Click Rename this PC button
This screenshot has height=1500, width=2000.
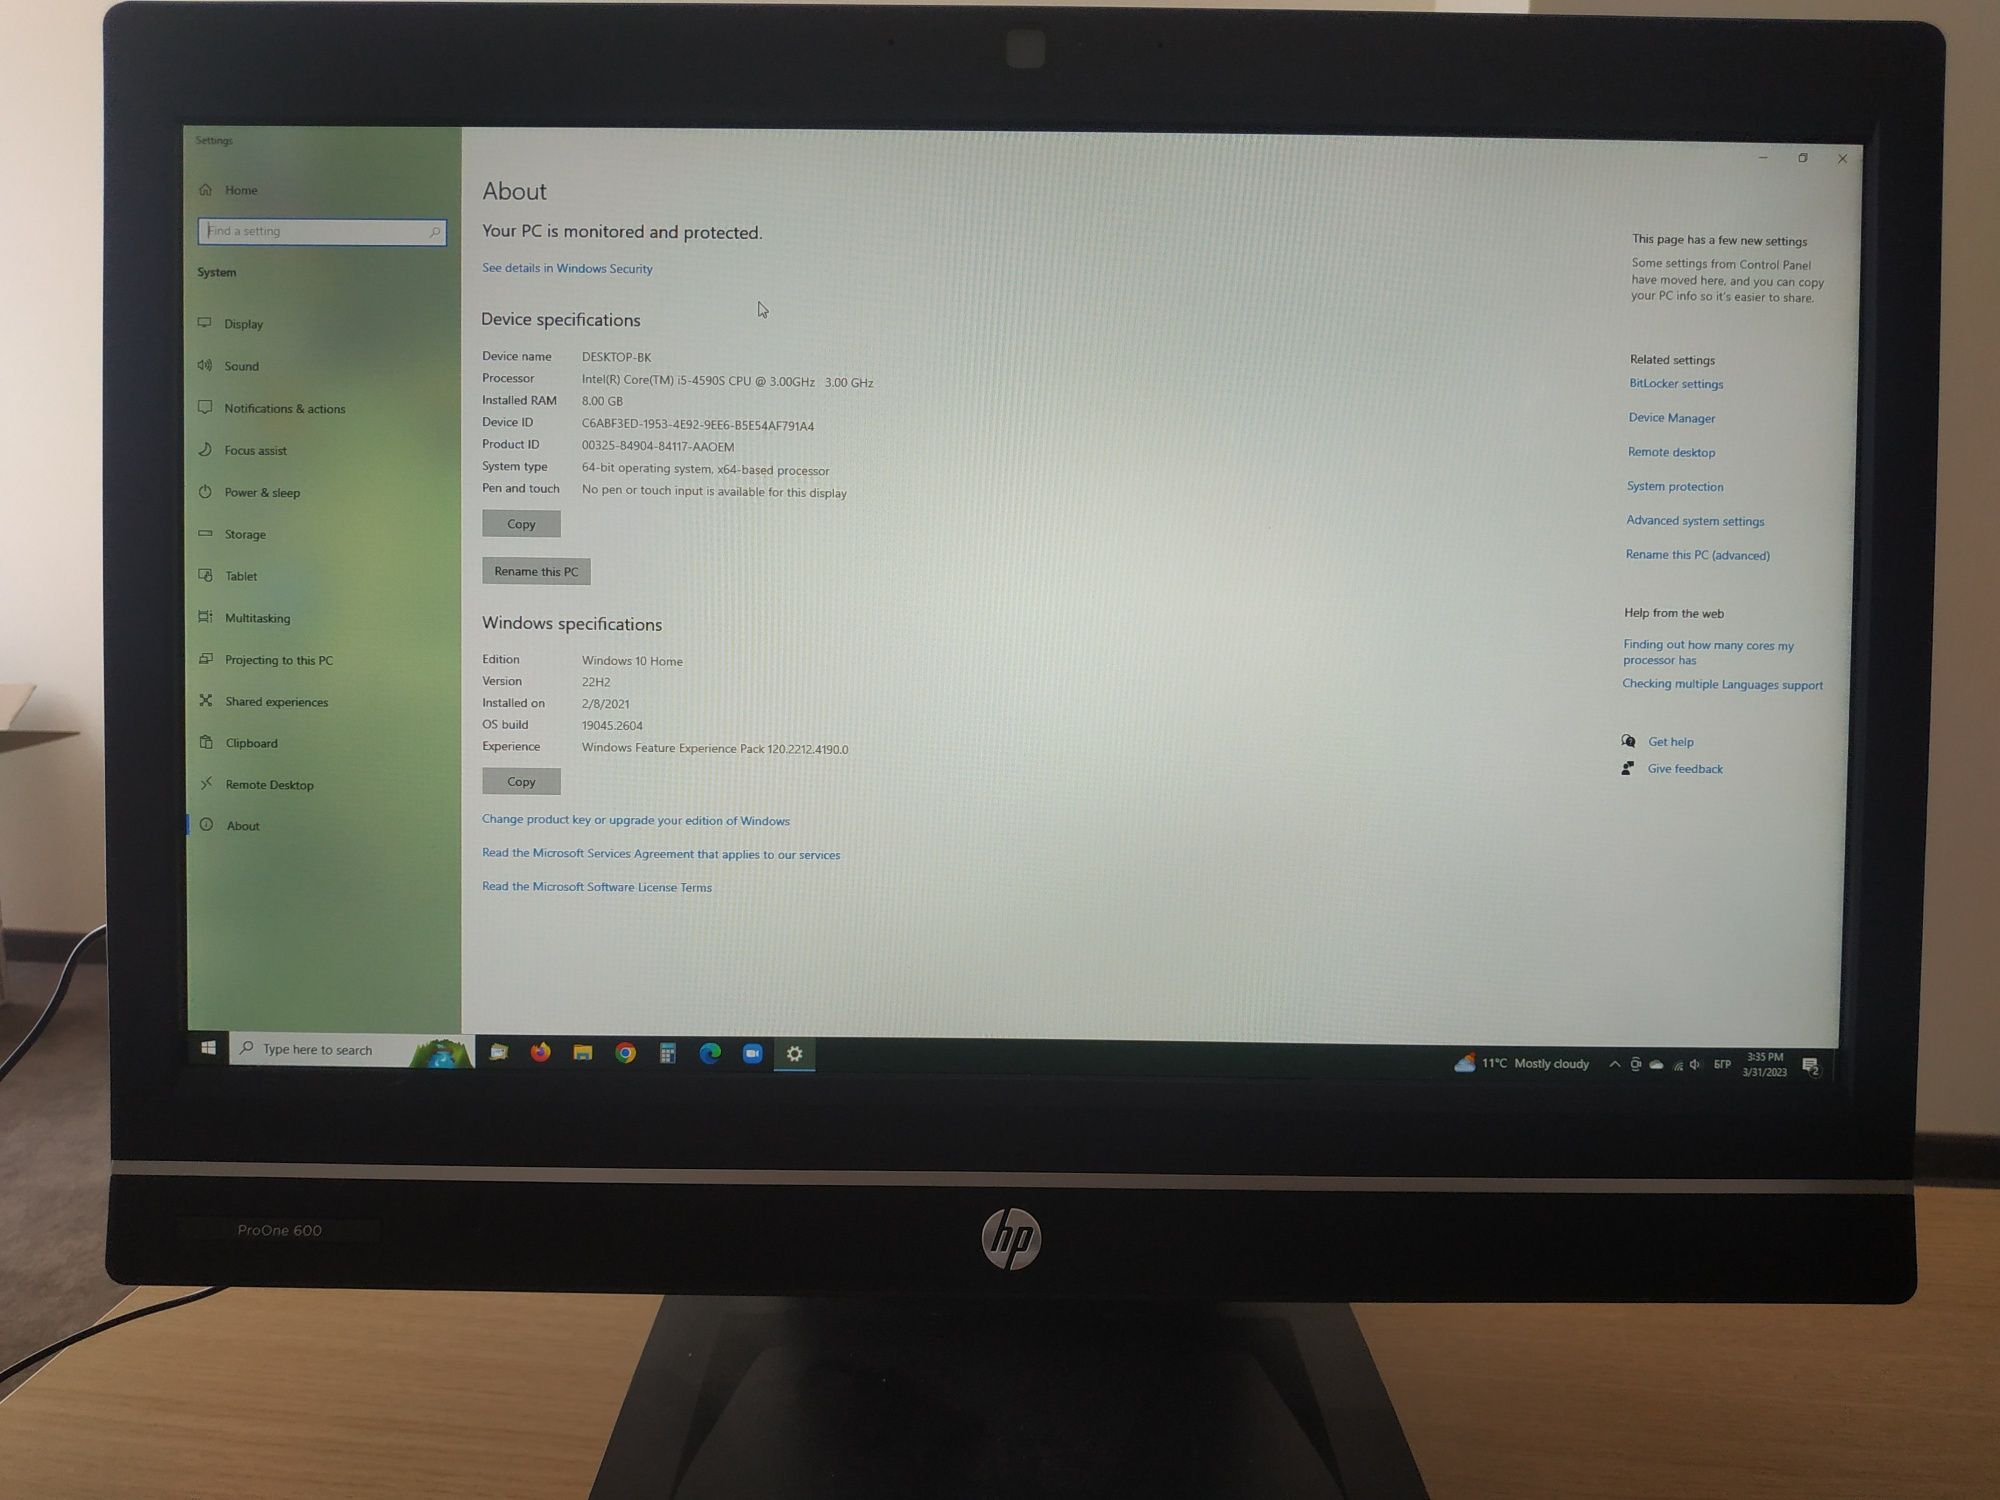535,570
